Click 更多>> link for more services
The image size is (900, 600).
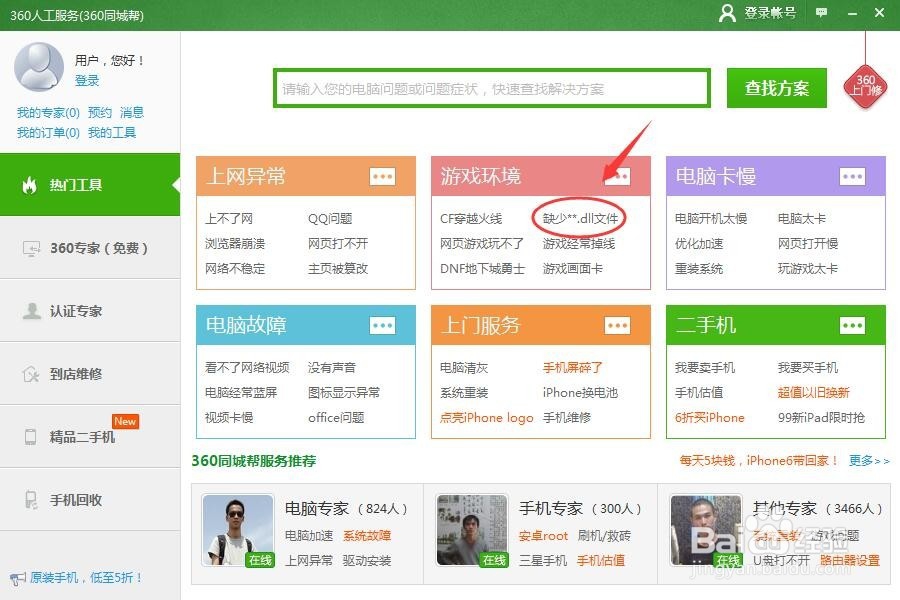869,460
